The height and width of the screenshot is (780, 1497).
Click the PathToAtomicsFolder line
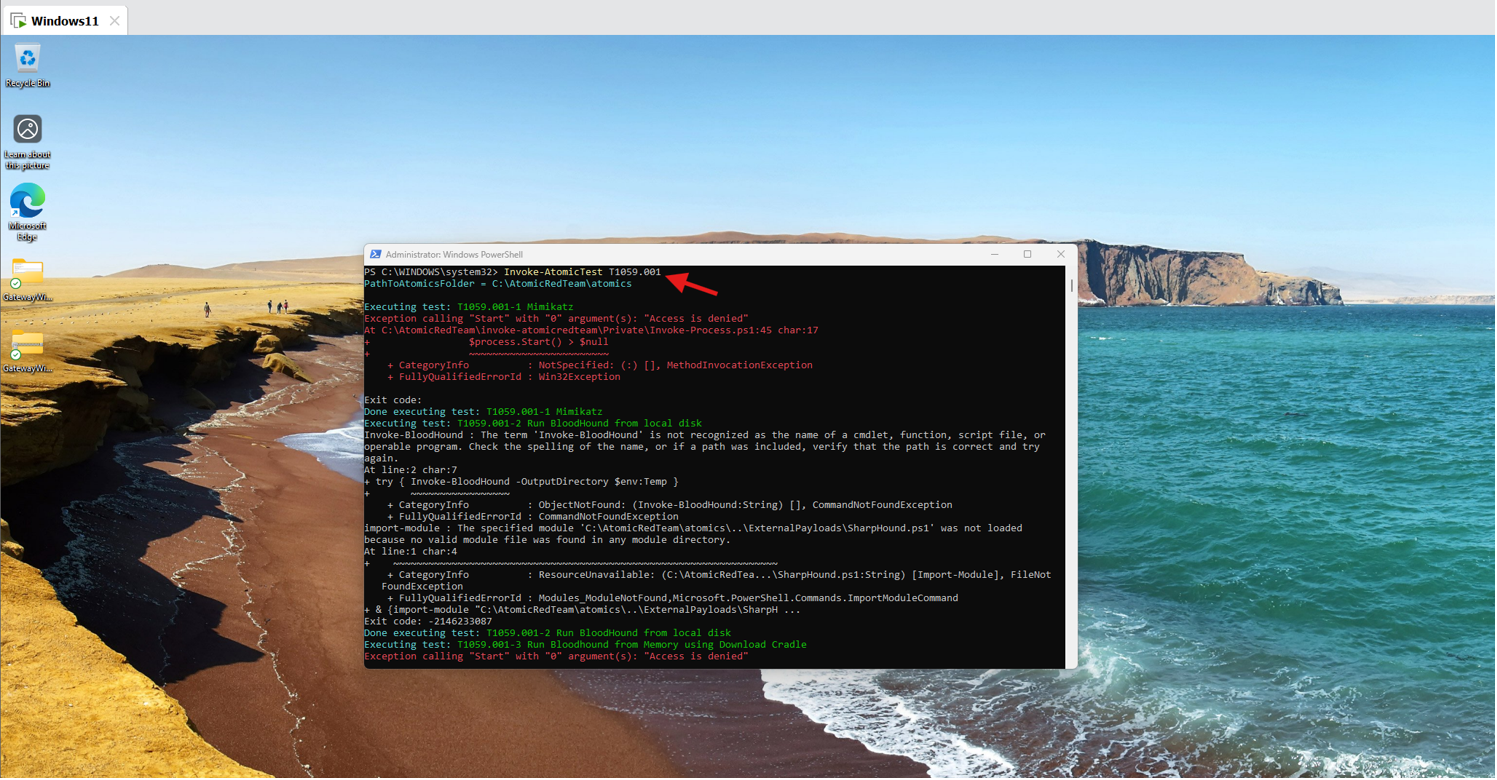click(x=498, y=284)
